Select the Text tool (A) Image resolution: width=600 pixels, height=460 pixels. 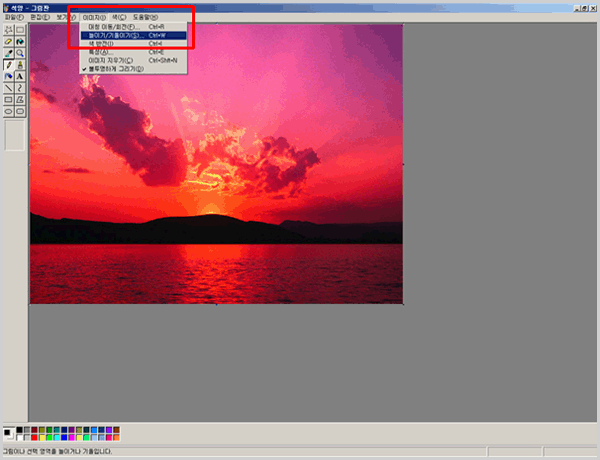[x=20, y=77]
